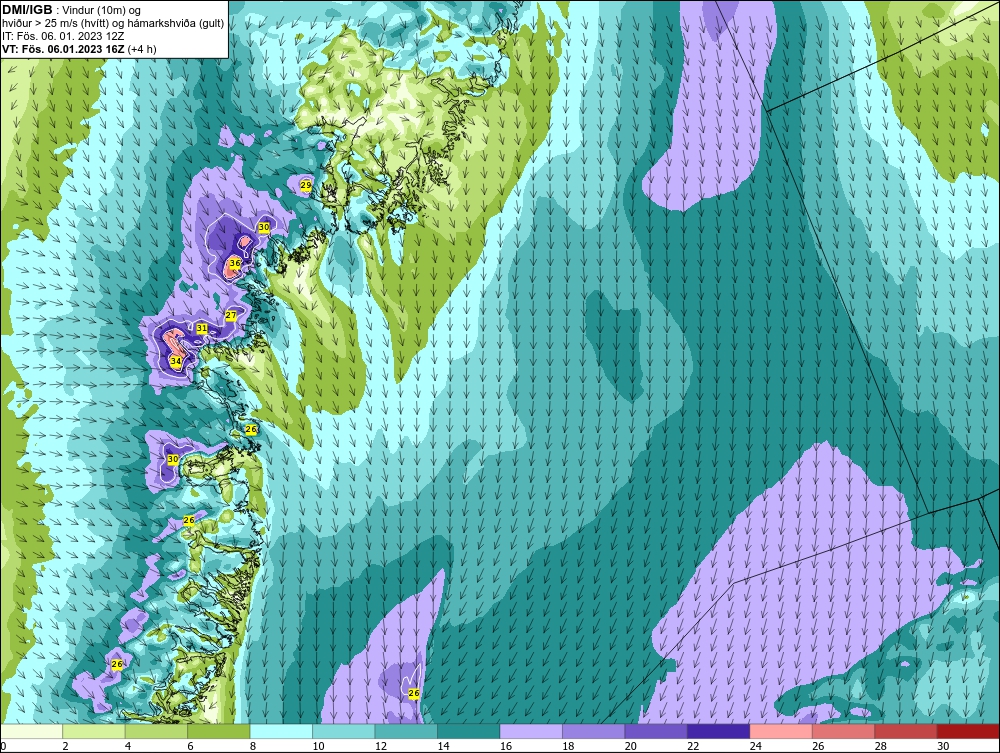Click the 2–4 m/s legend color segment
The height and width of the screenshot is (753, 1000).
[94, 731]
